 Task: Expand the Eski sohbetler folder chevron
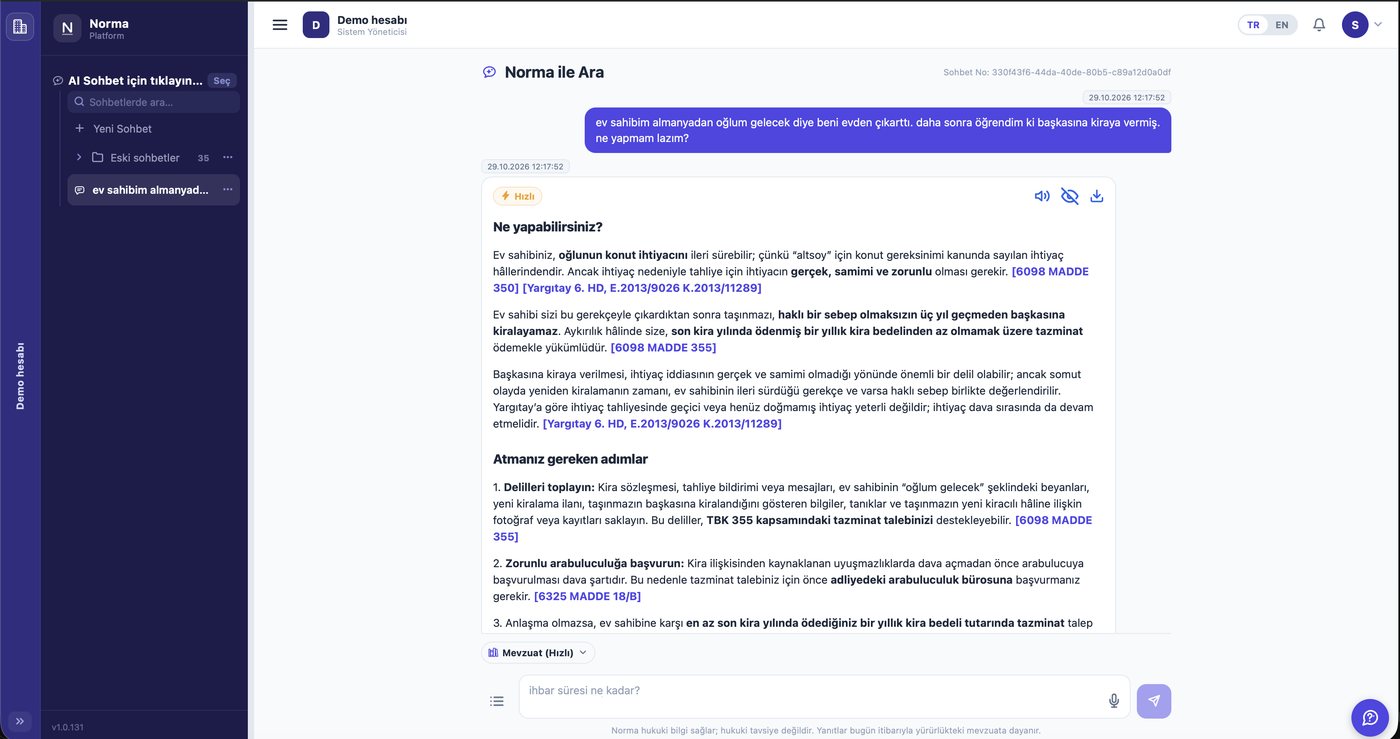pos(79,158)
